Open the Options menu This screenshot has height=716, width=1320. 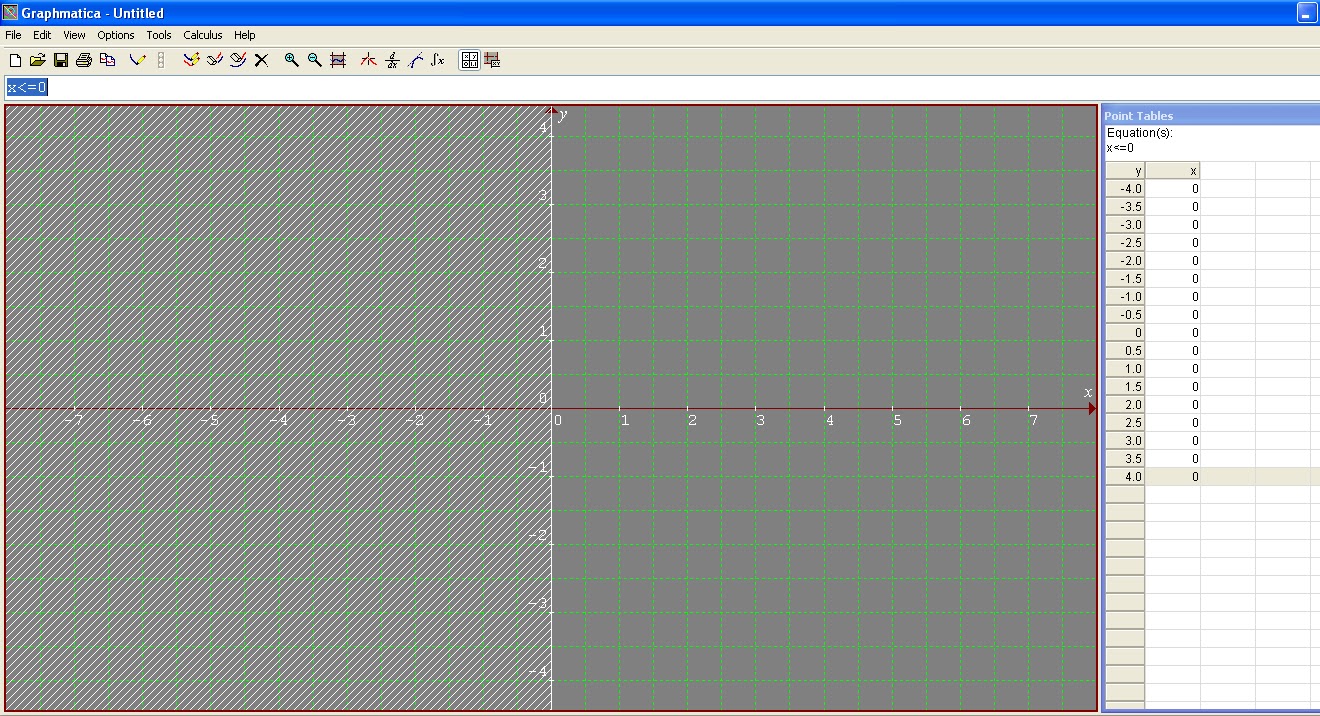point(116,35)
